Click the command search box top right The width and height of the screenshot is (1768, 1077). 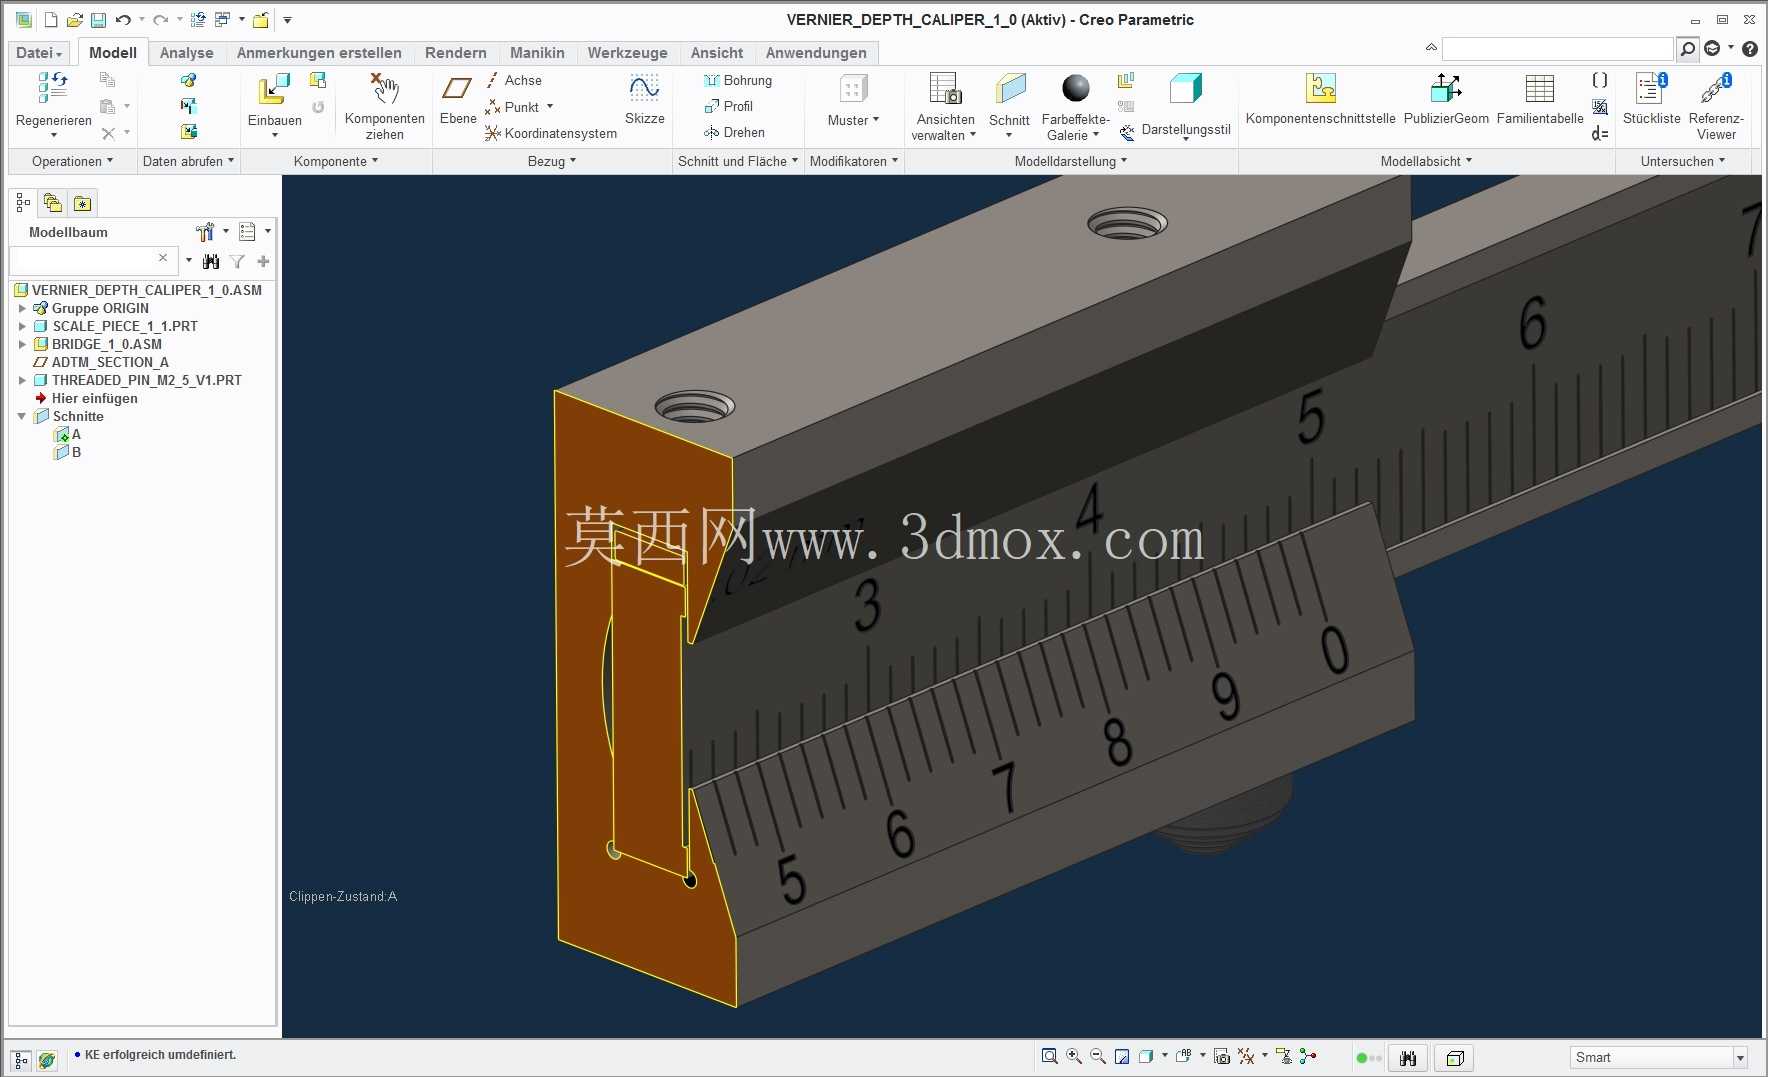tap(1557, 49)
